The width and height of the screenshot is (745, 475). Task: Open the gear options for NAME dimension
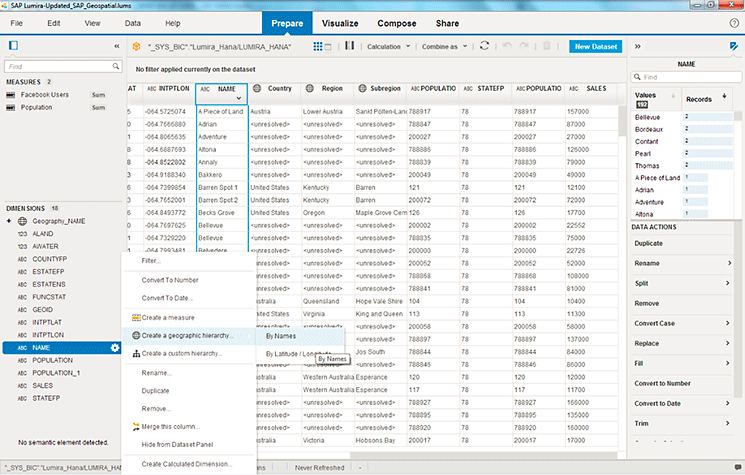point(115,348)
